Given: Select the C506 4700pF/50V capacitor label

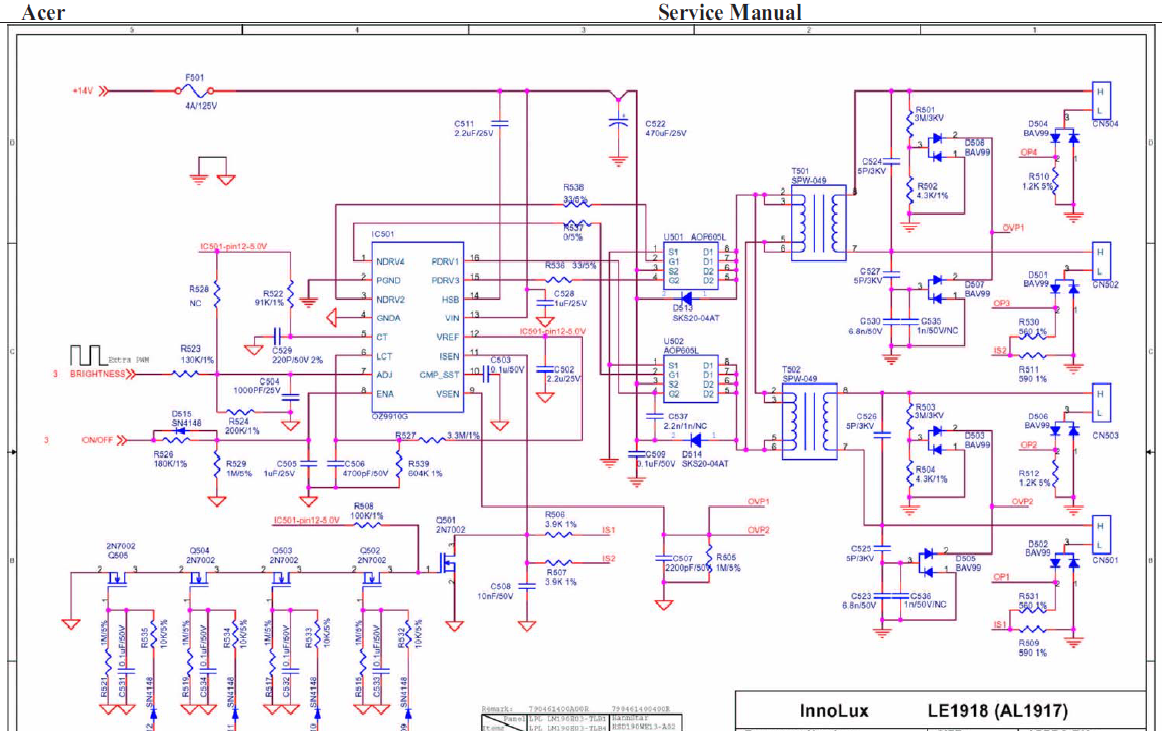Looking at the screenshot, I should 365,468.
